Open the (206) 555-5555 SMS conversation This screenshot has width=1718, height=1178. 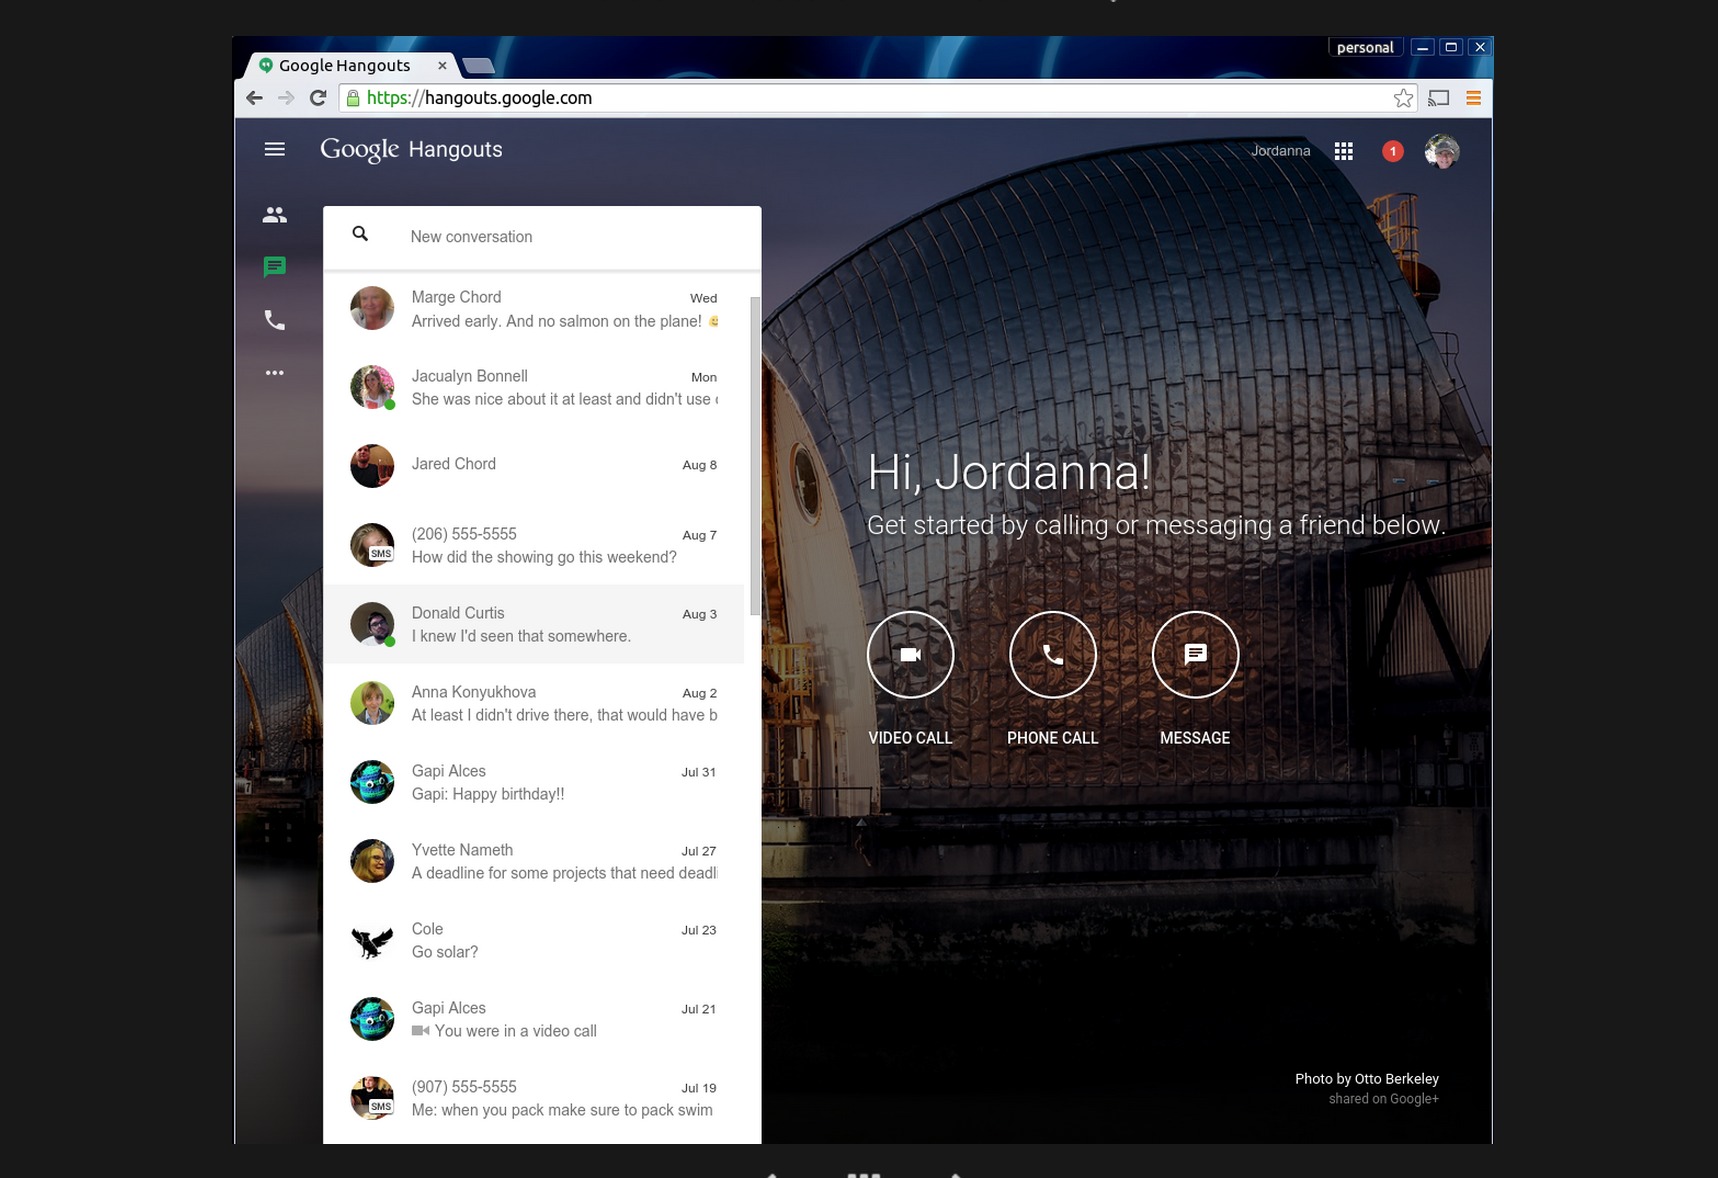(x=534, y=545)
